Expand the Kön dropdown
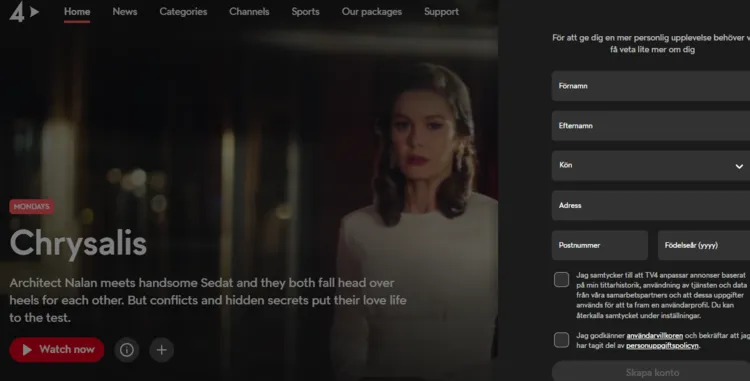Screen dimensions: 750x381 [651, 165]
